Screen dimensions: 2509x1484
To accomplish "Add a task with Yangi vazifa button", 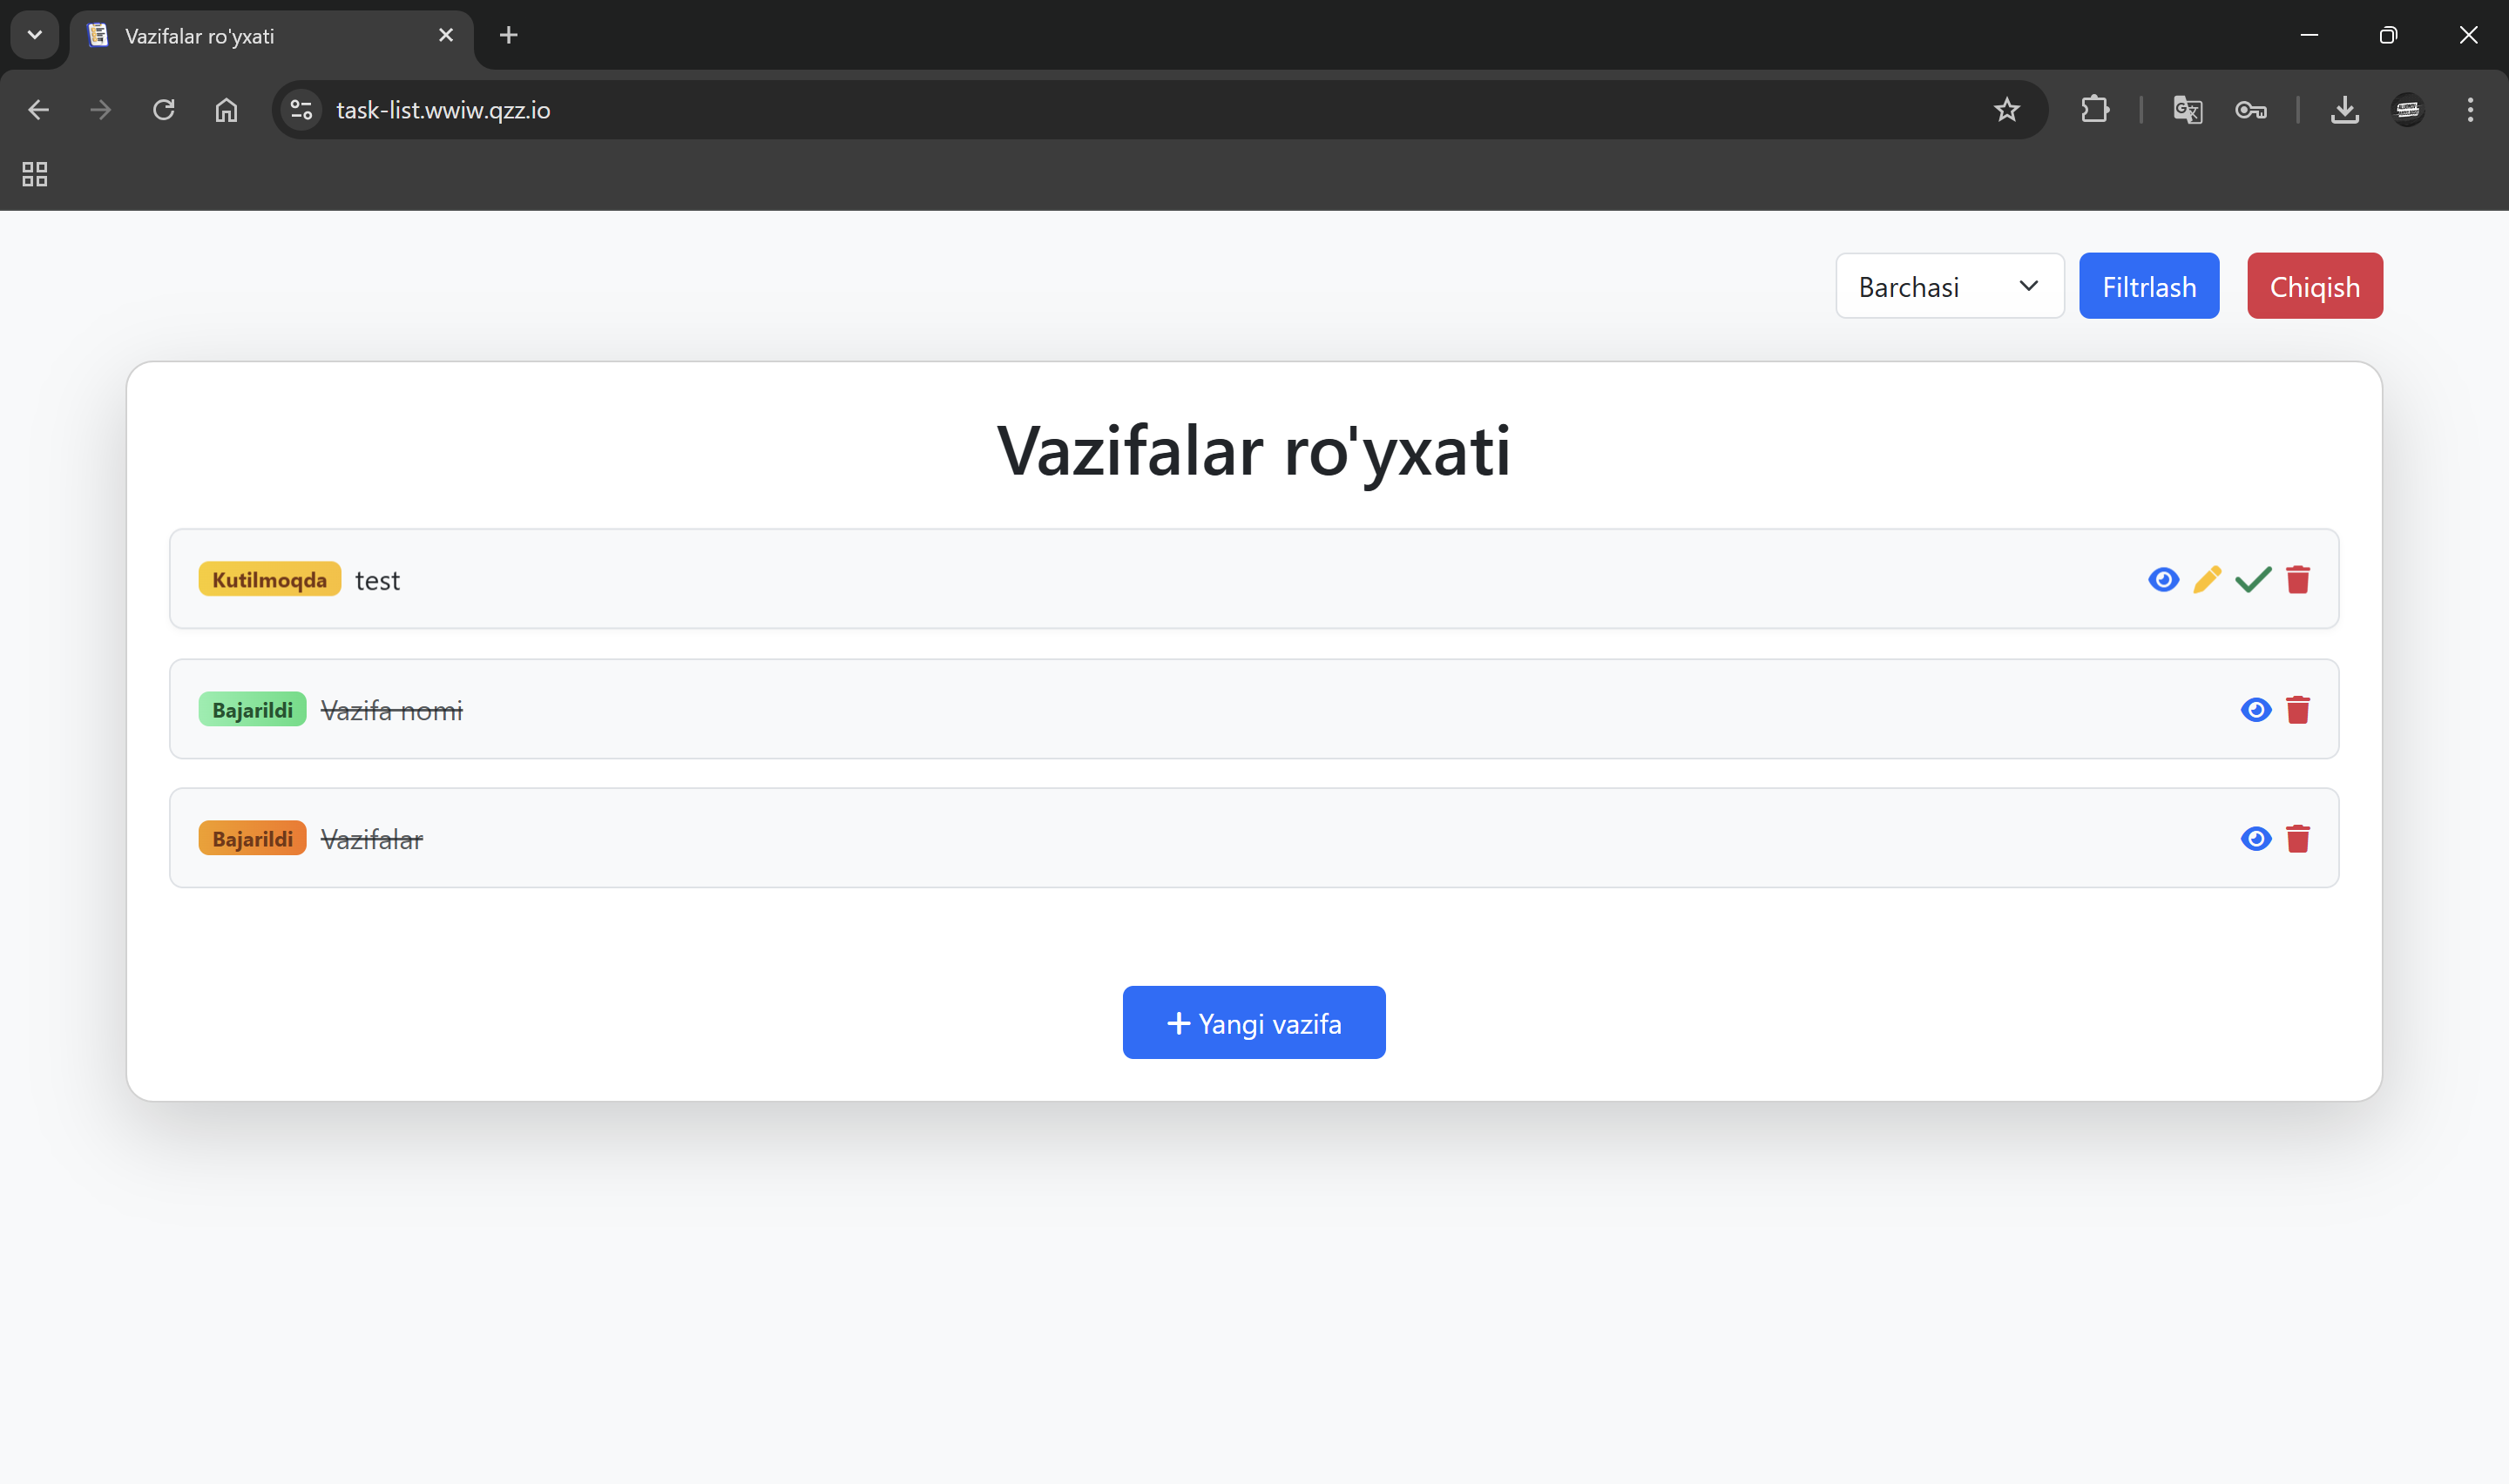I will click(1254, 1023).
